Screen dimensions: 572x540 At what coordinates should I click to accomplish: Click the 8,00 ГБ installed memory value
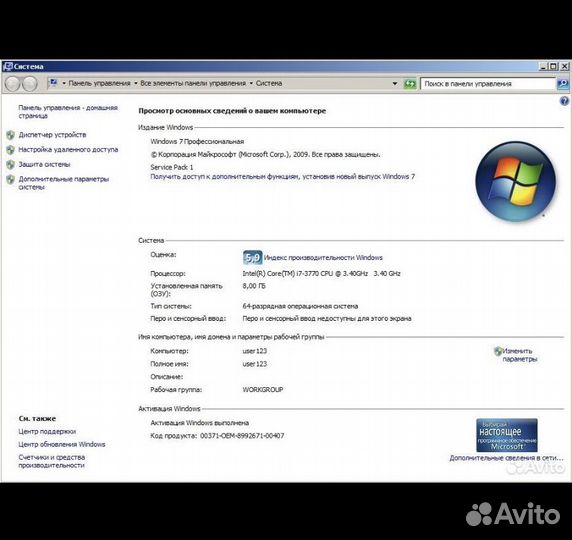coord(254,286)
